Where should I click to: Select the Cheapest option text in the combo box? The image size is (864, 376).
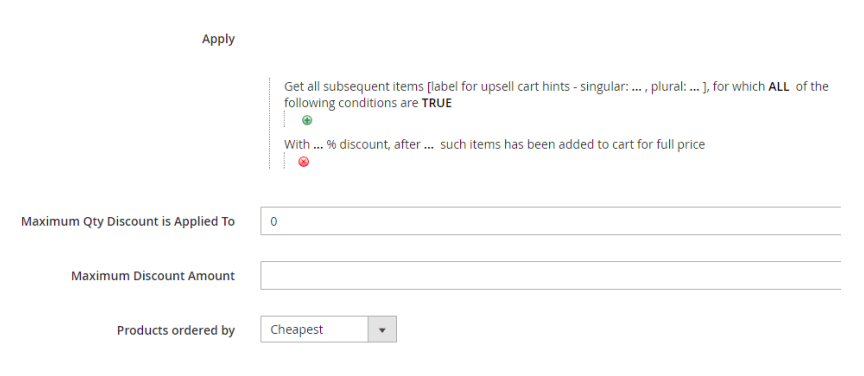296,330
